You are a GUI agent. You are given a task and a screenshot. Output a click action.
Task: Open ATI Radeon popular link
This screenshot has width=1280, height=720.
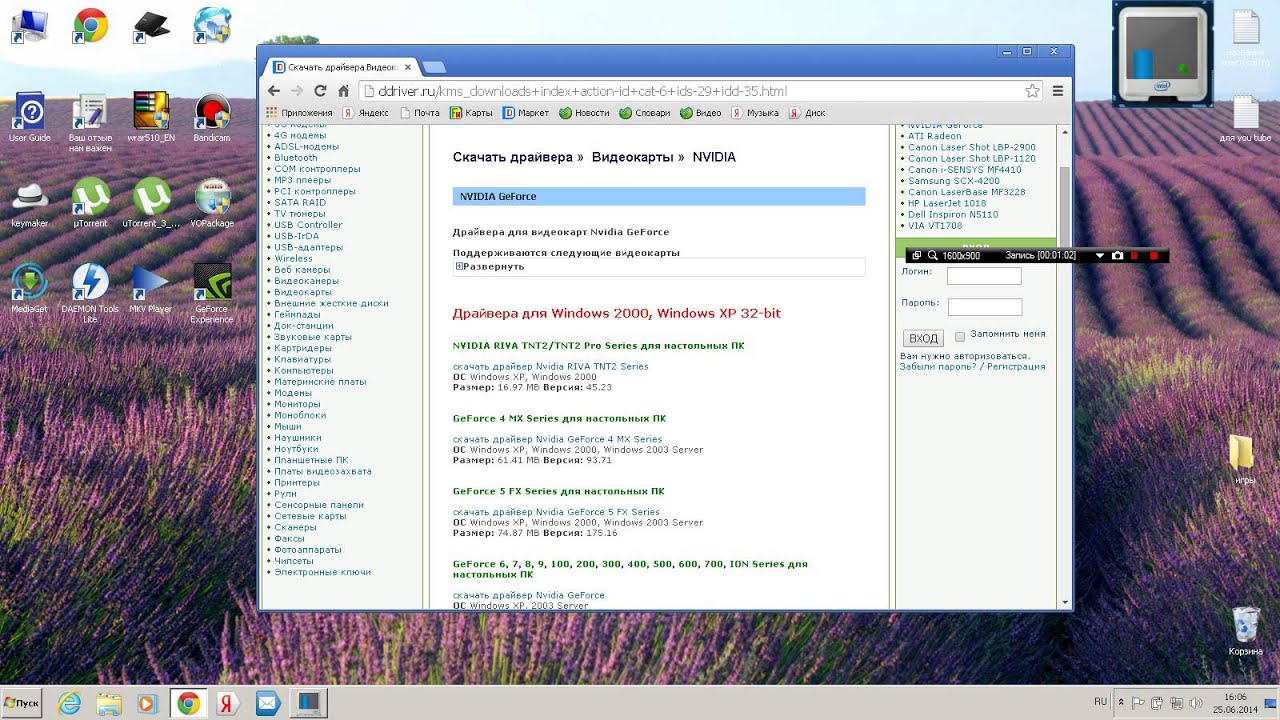[x=934, y=136]
